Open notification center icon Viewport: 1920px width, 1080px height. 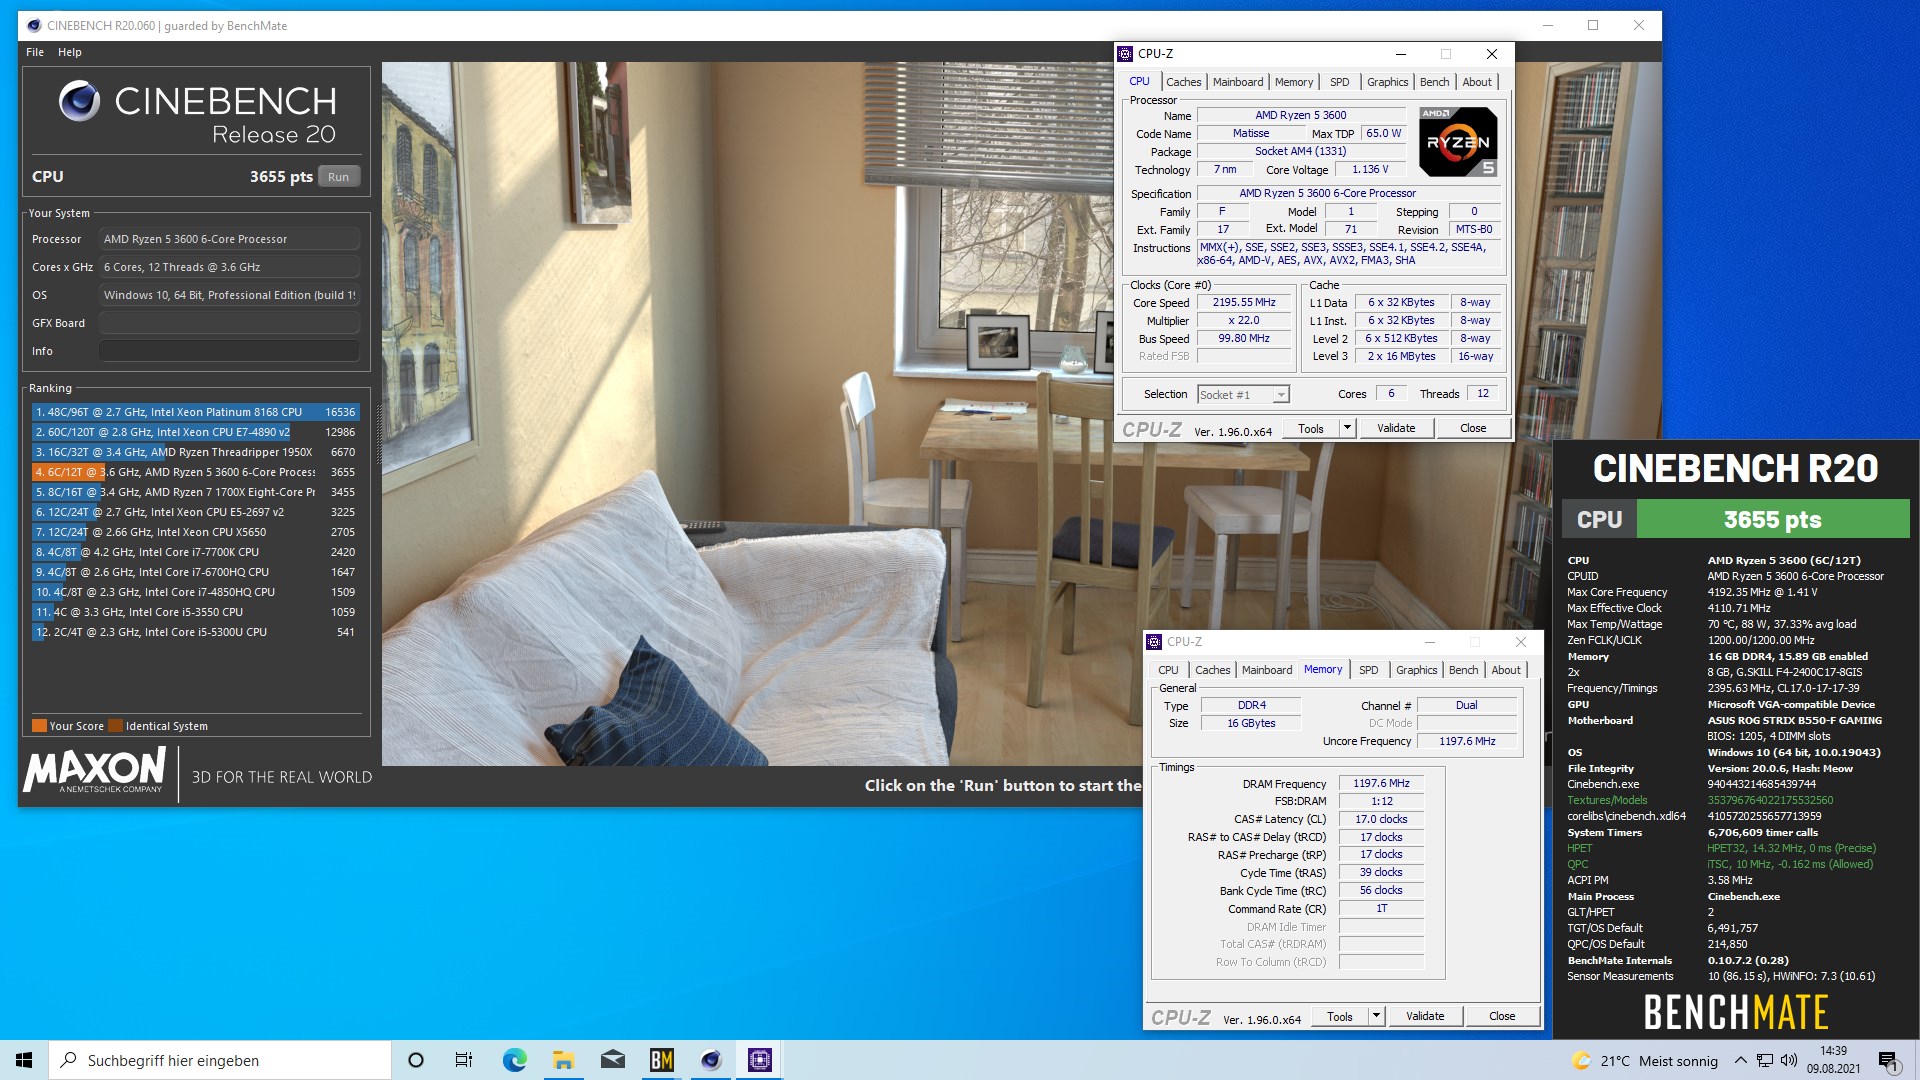coord(1887,1060)
